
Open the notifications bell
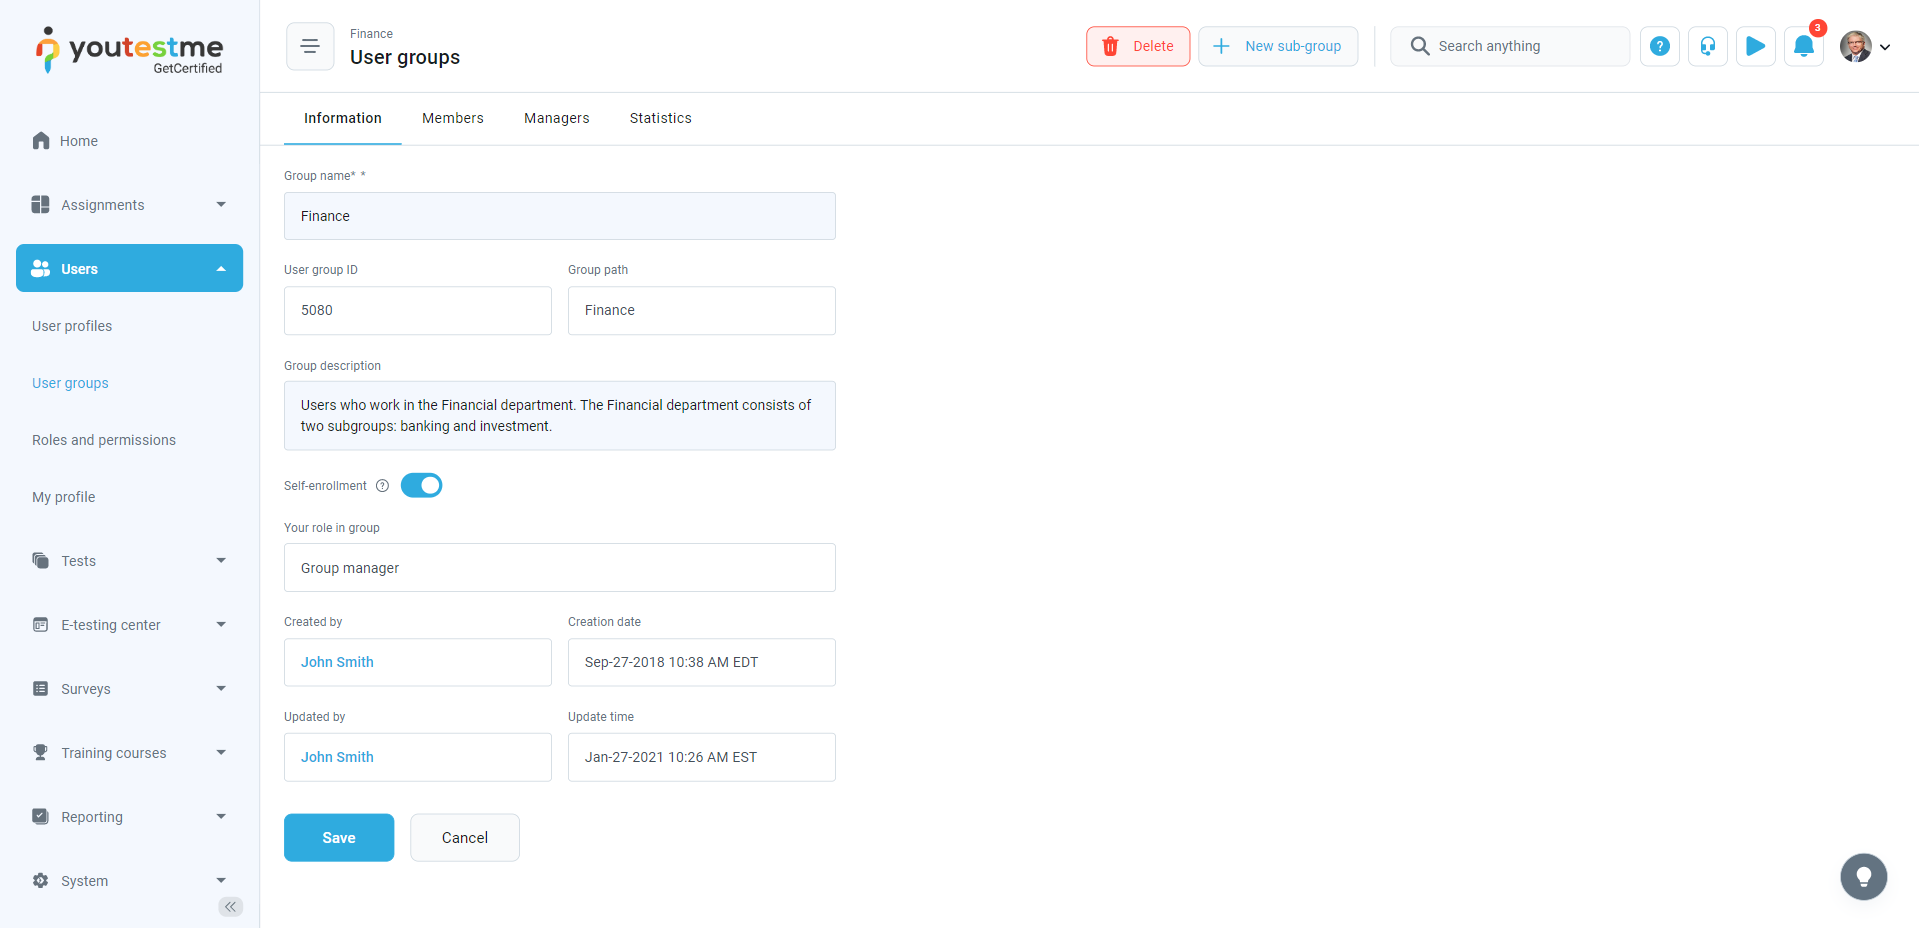[x=1803, y=46]
